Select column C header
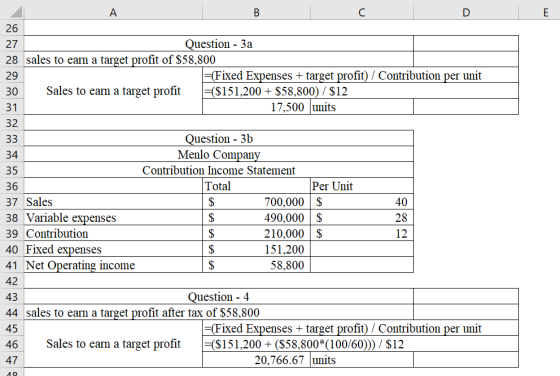Viewport: 560px width, 376px height. (x=362, y=12)
